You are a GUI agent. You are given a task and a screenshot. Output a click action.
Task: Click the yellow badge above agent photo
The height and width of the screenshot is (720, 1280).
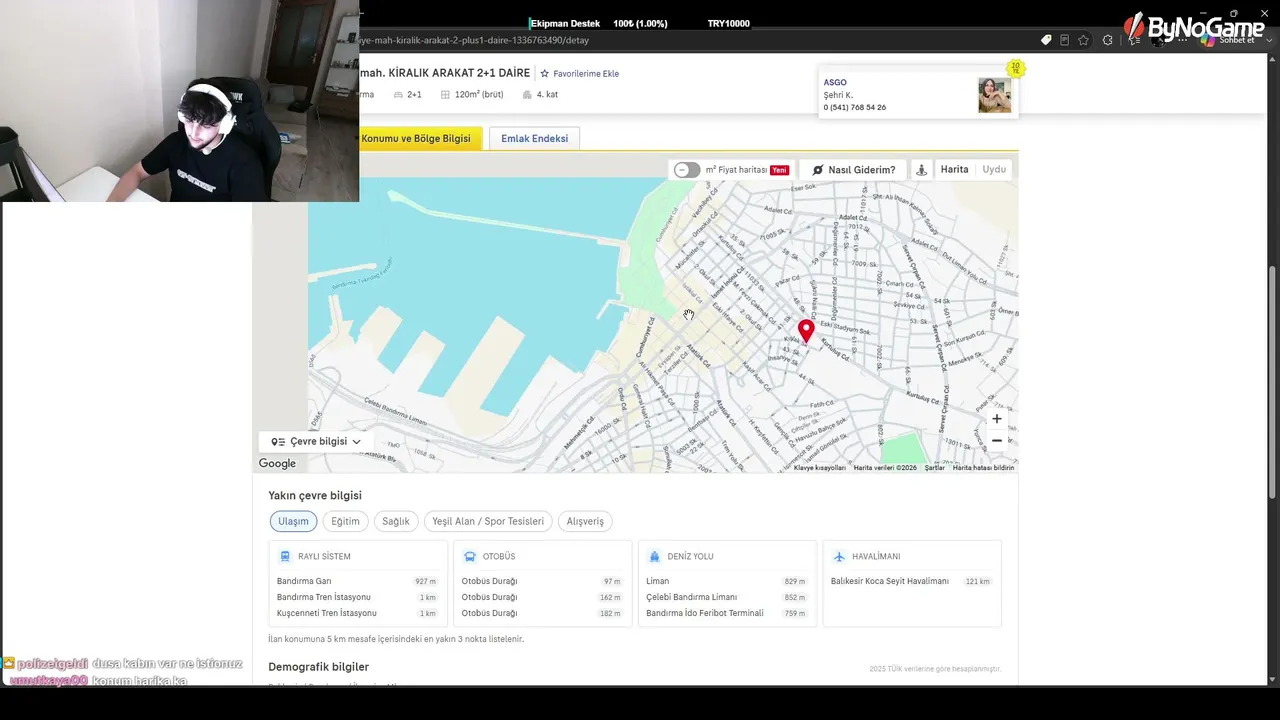pyautogui.click(x=1016, y=69)
